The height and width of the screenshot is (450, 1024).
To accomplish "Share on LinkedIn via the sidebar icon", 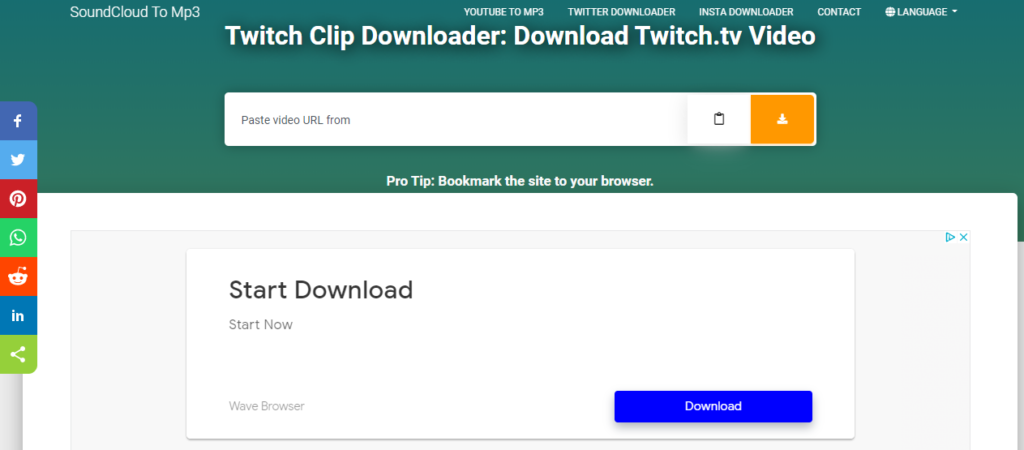I will 18,316.
